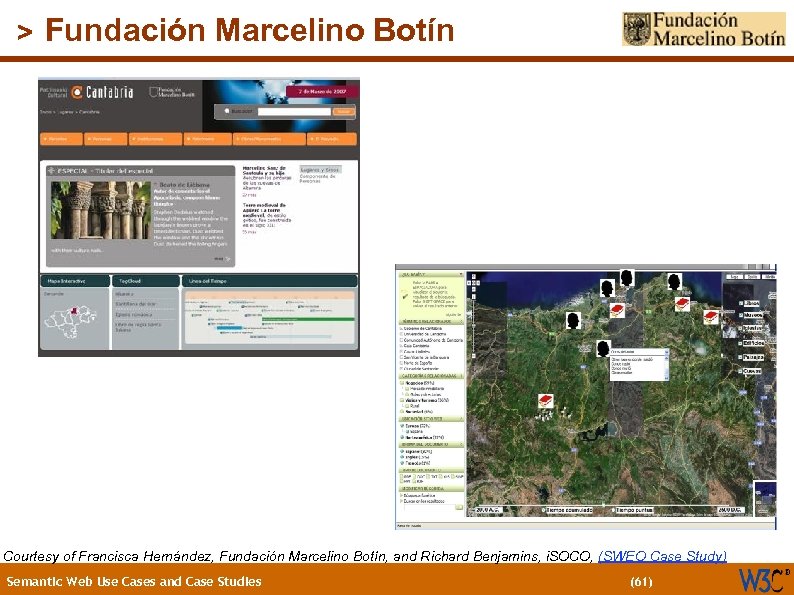Click the popup list scrollbar down arrow
Viewport: 794px width, 595px height.
(x=666, y=377)
